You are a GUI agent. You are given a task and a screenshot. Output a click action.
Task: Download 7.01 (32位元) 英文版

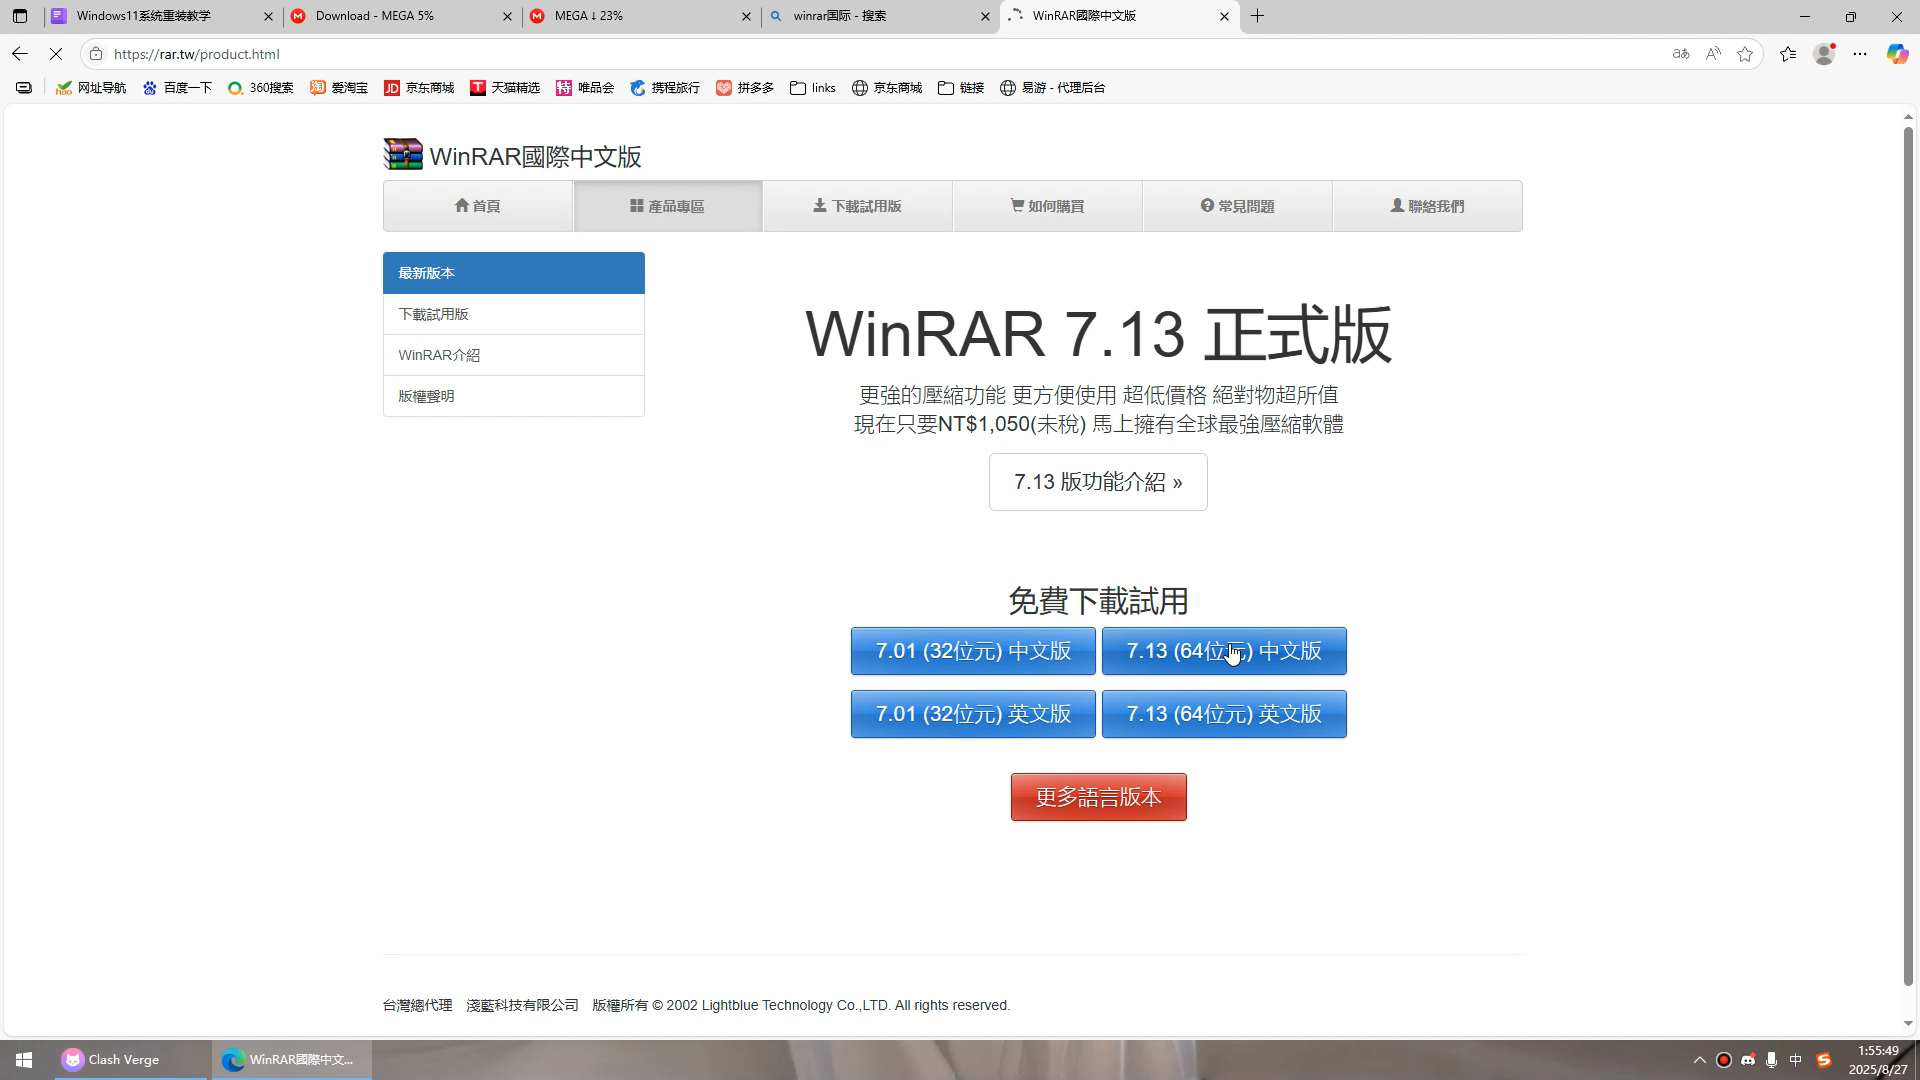973,714
